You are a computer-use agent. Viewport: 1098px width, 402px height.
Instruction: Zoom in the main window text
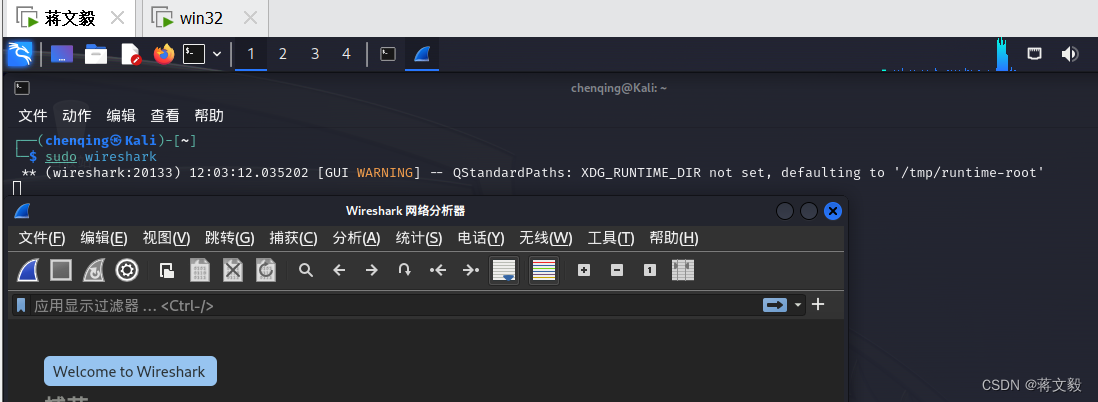584,270
